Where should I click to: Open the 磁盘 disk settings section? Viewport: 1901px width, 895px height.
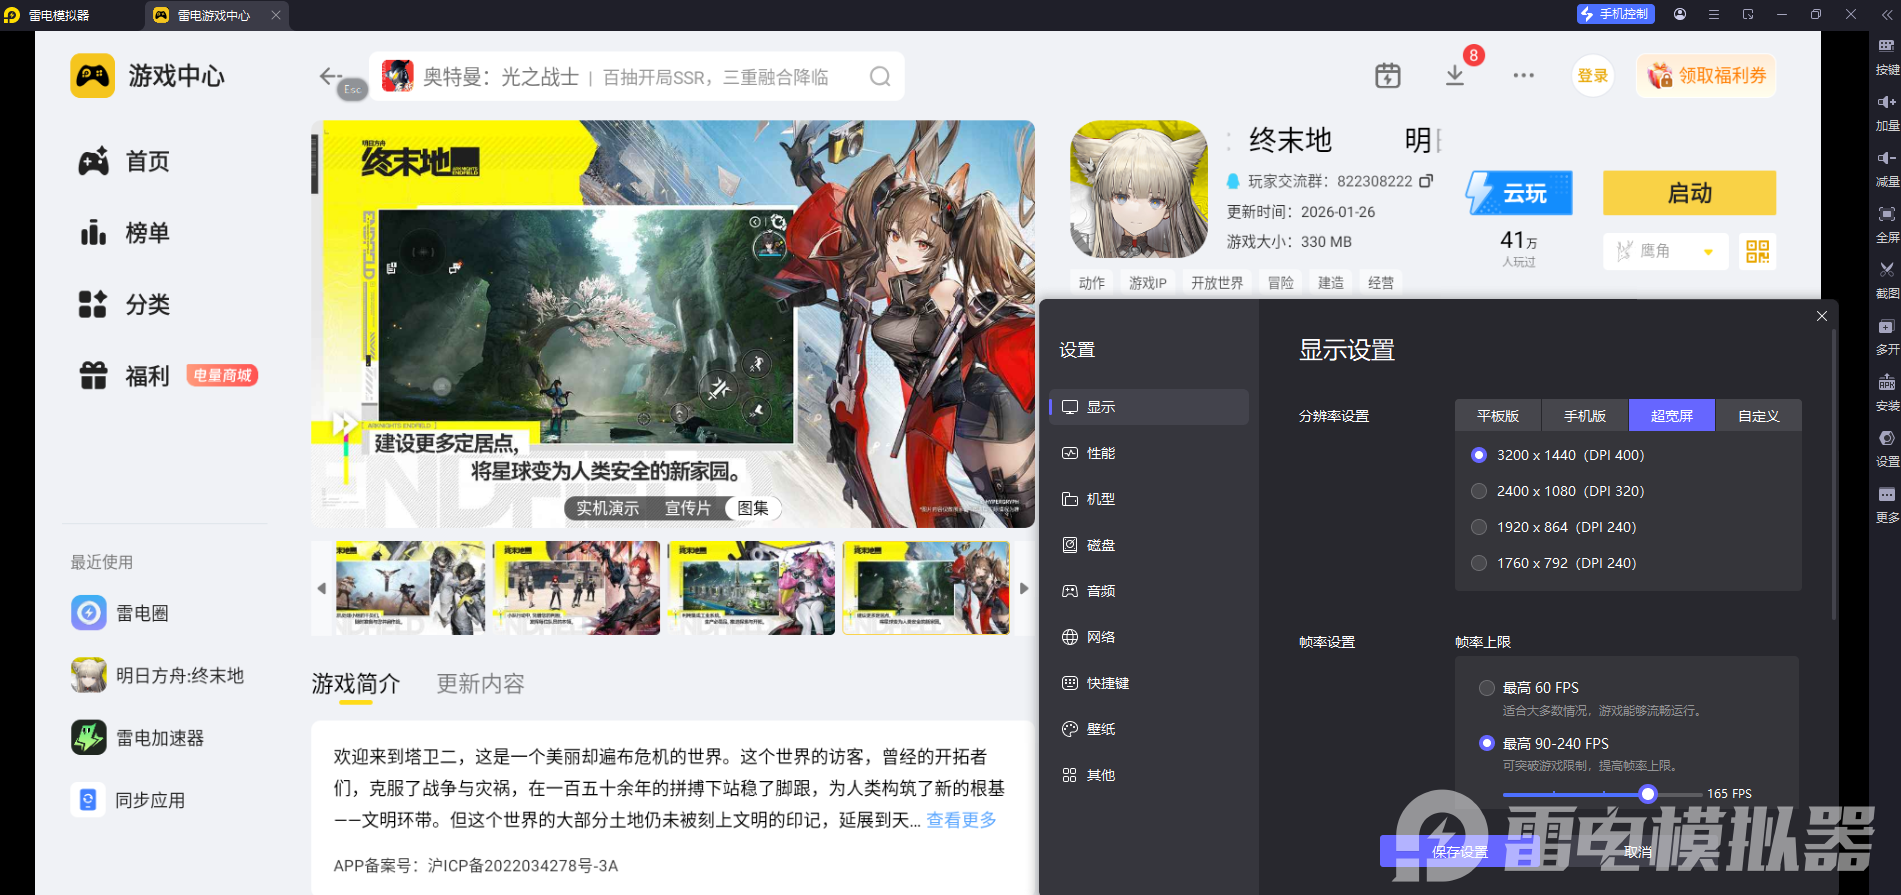tap(1149, 545)
